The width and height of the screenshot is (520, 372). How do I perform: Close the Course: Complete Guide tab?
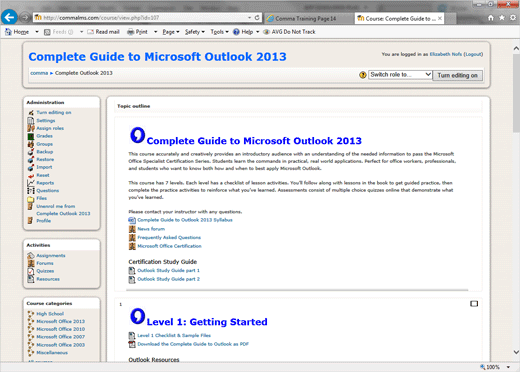pyautogui.click(x=440, y=19)
